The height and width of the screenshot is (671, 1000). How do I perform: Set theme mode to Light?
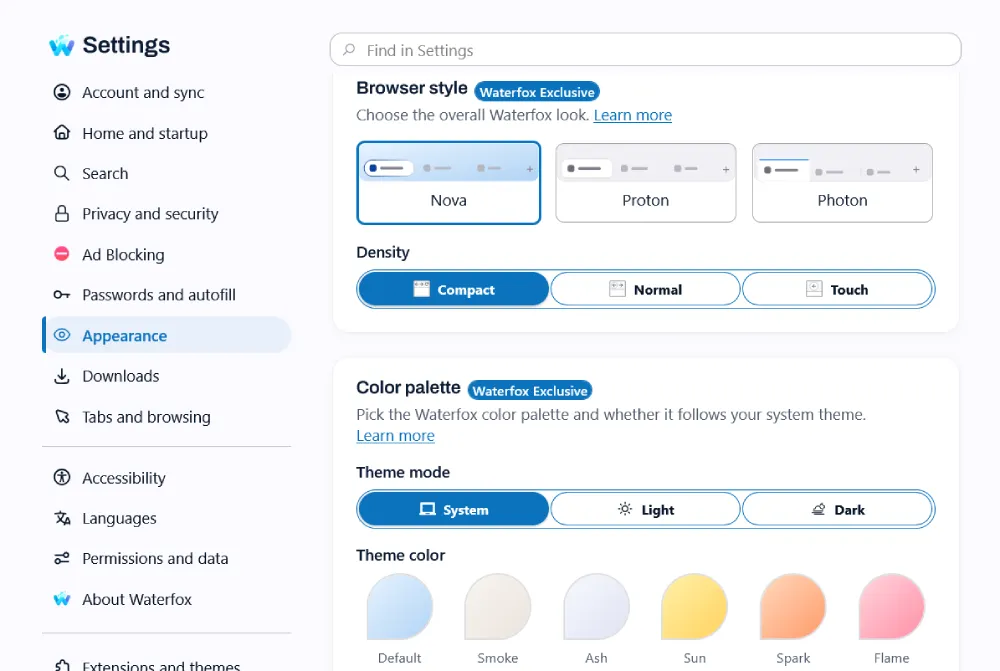click(x=645, y=510)
